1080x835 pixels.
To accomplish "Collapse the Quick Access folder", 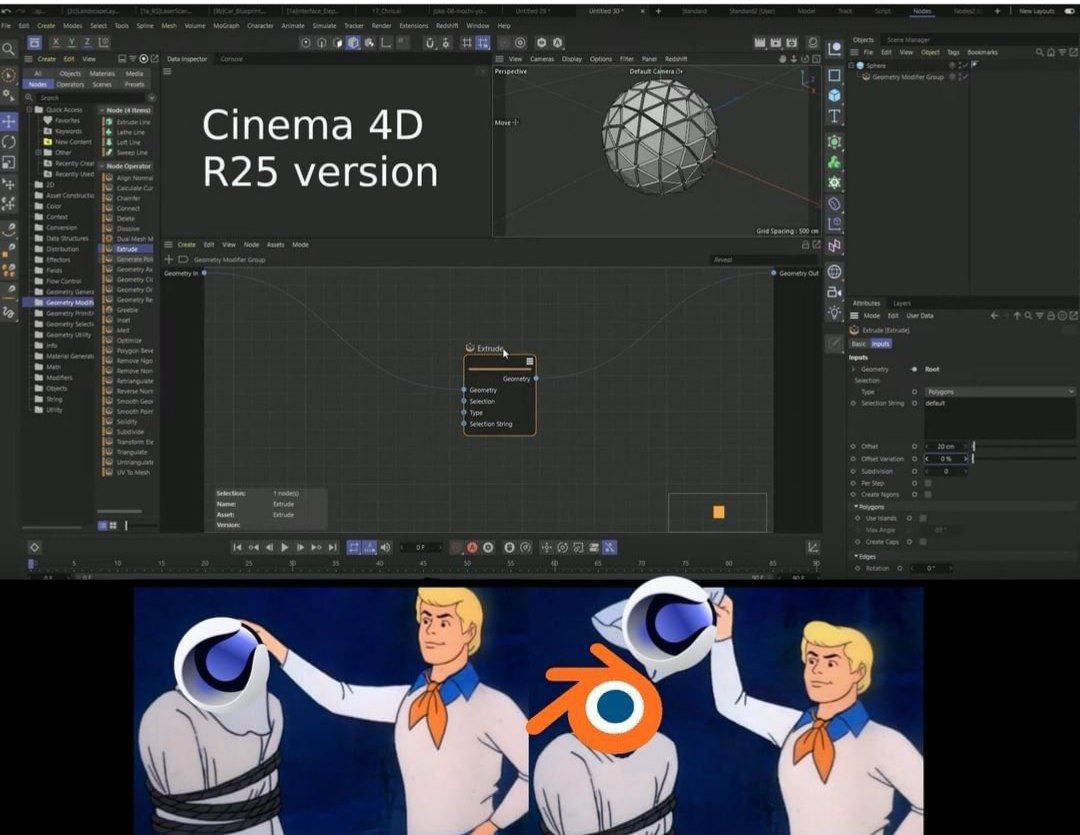I will pyautogui.click(x=29, y=110).
